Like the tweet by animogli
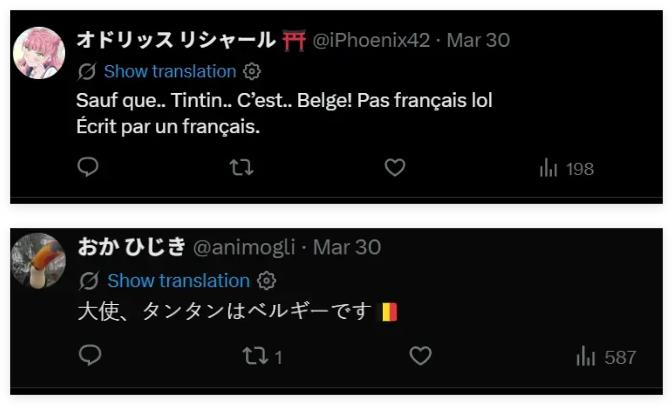The image size is (672, 409). point(421,356)
